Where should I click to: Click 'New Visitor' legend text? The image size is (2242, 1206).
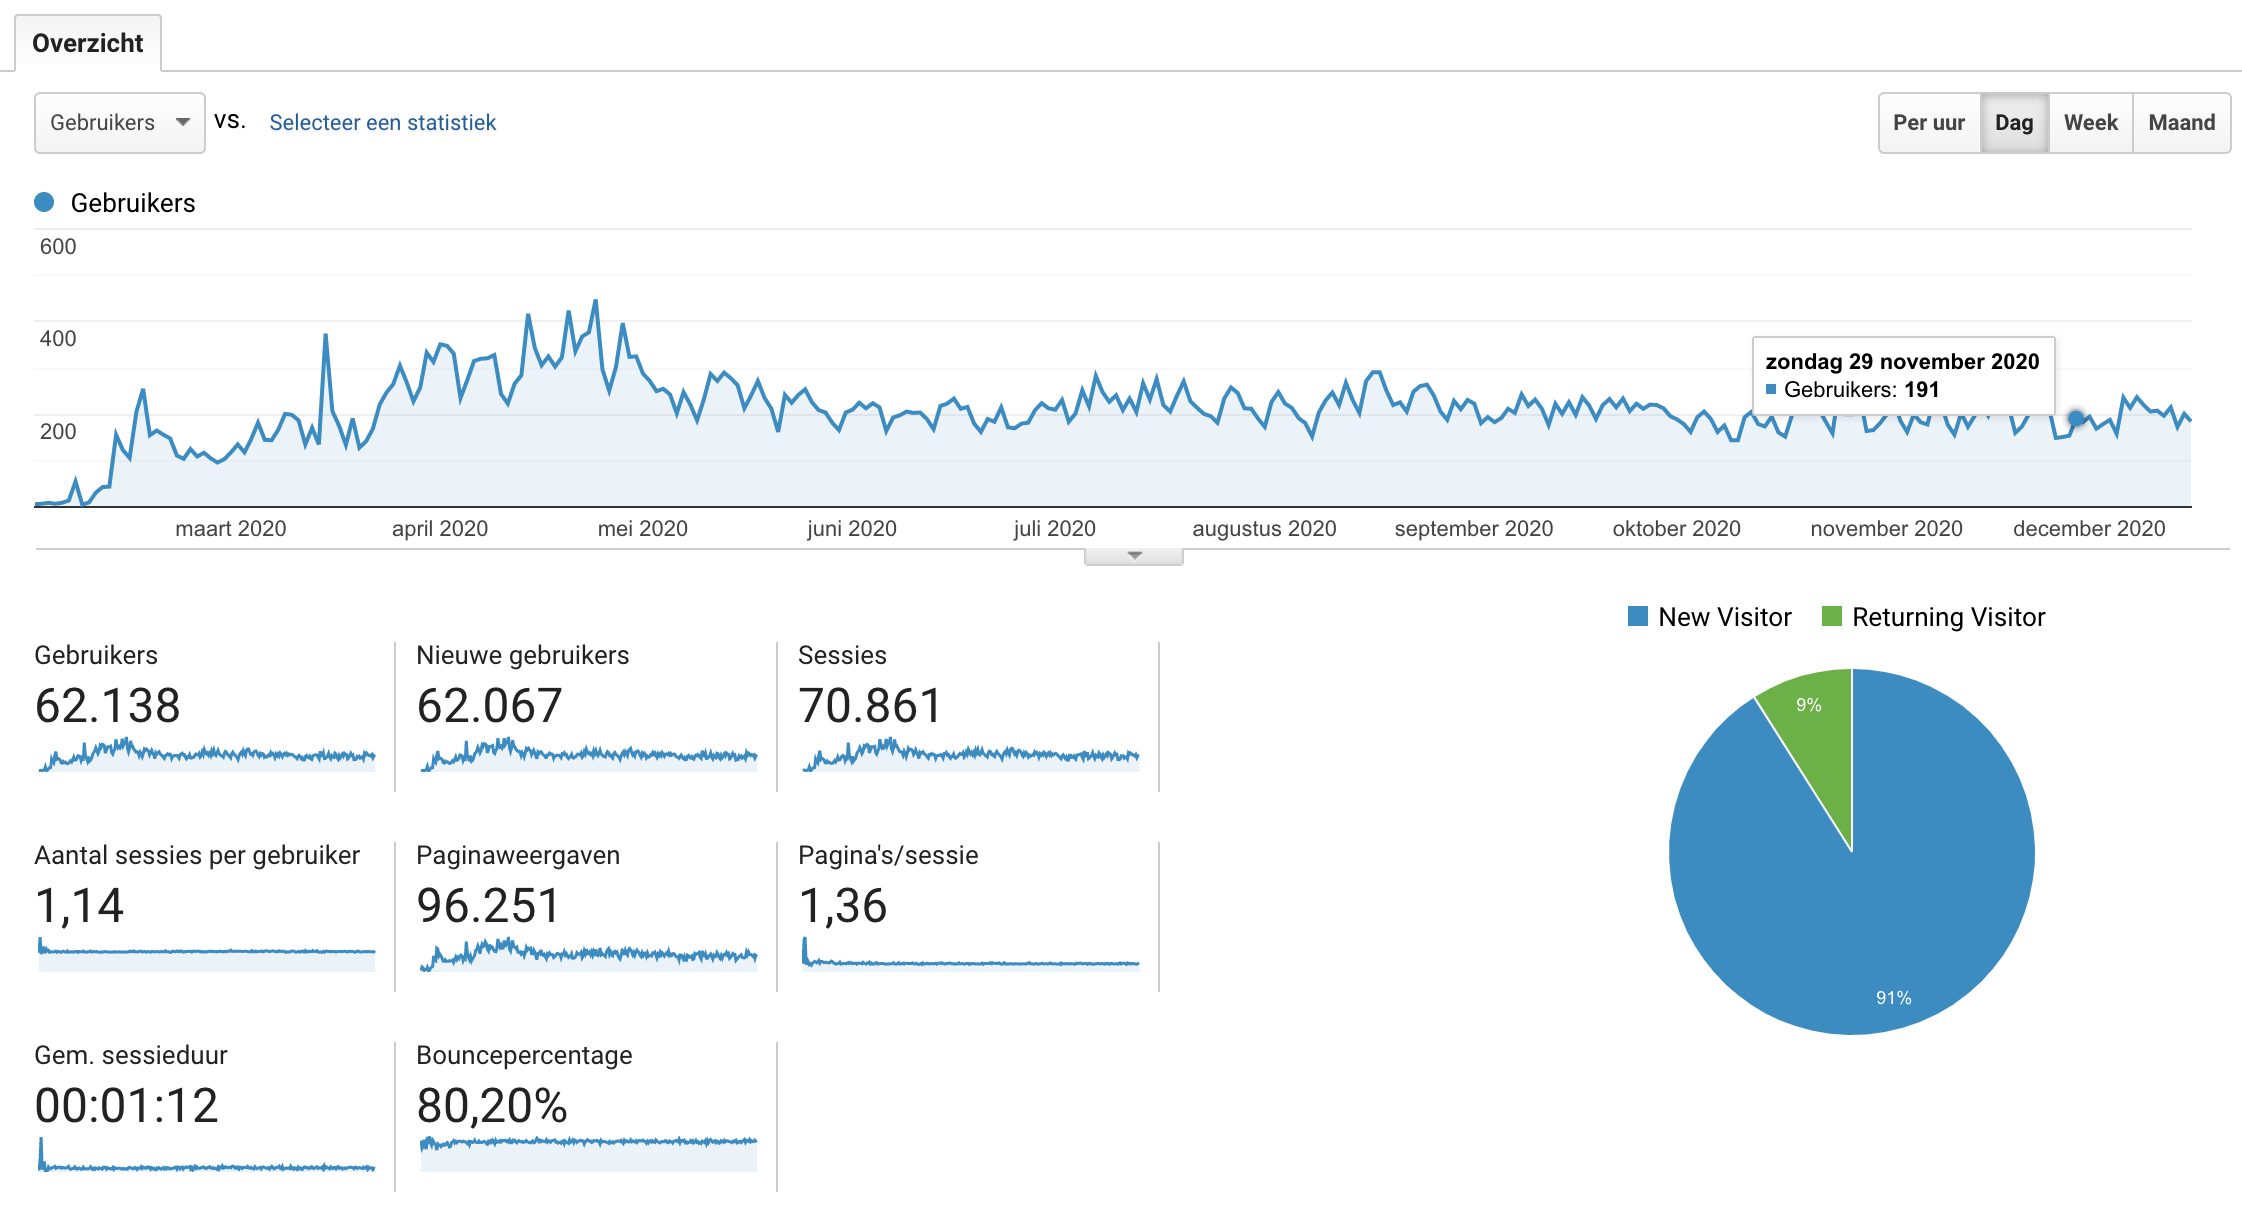point(1725,617)
